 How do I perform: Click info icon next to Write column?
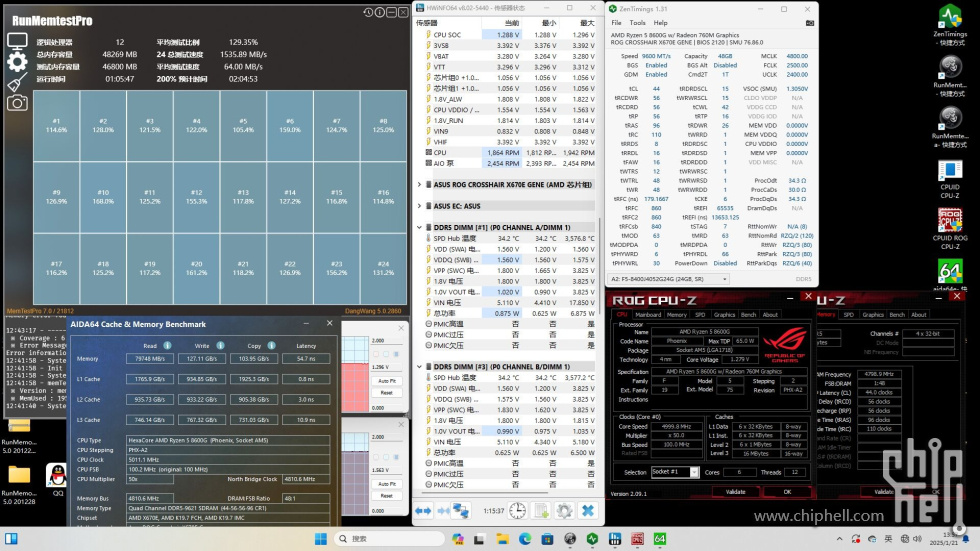tap(221, 345)
